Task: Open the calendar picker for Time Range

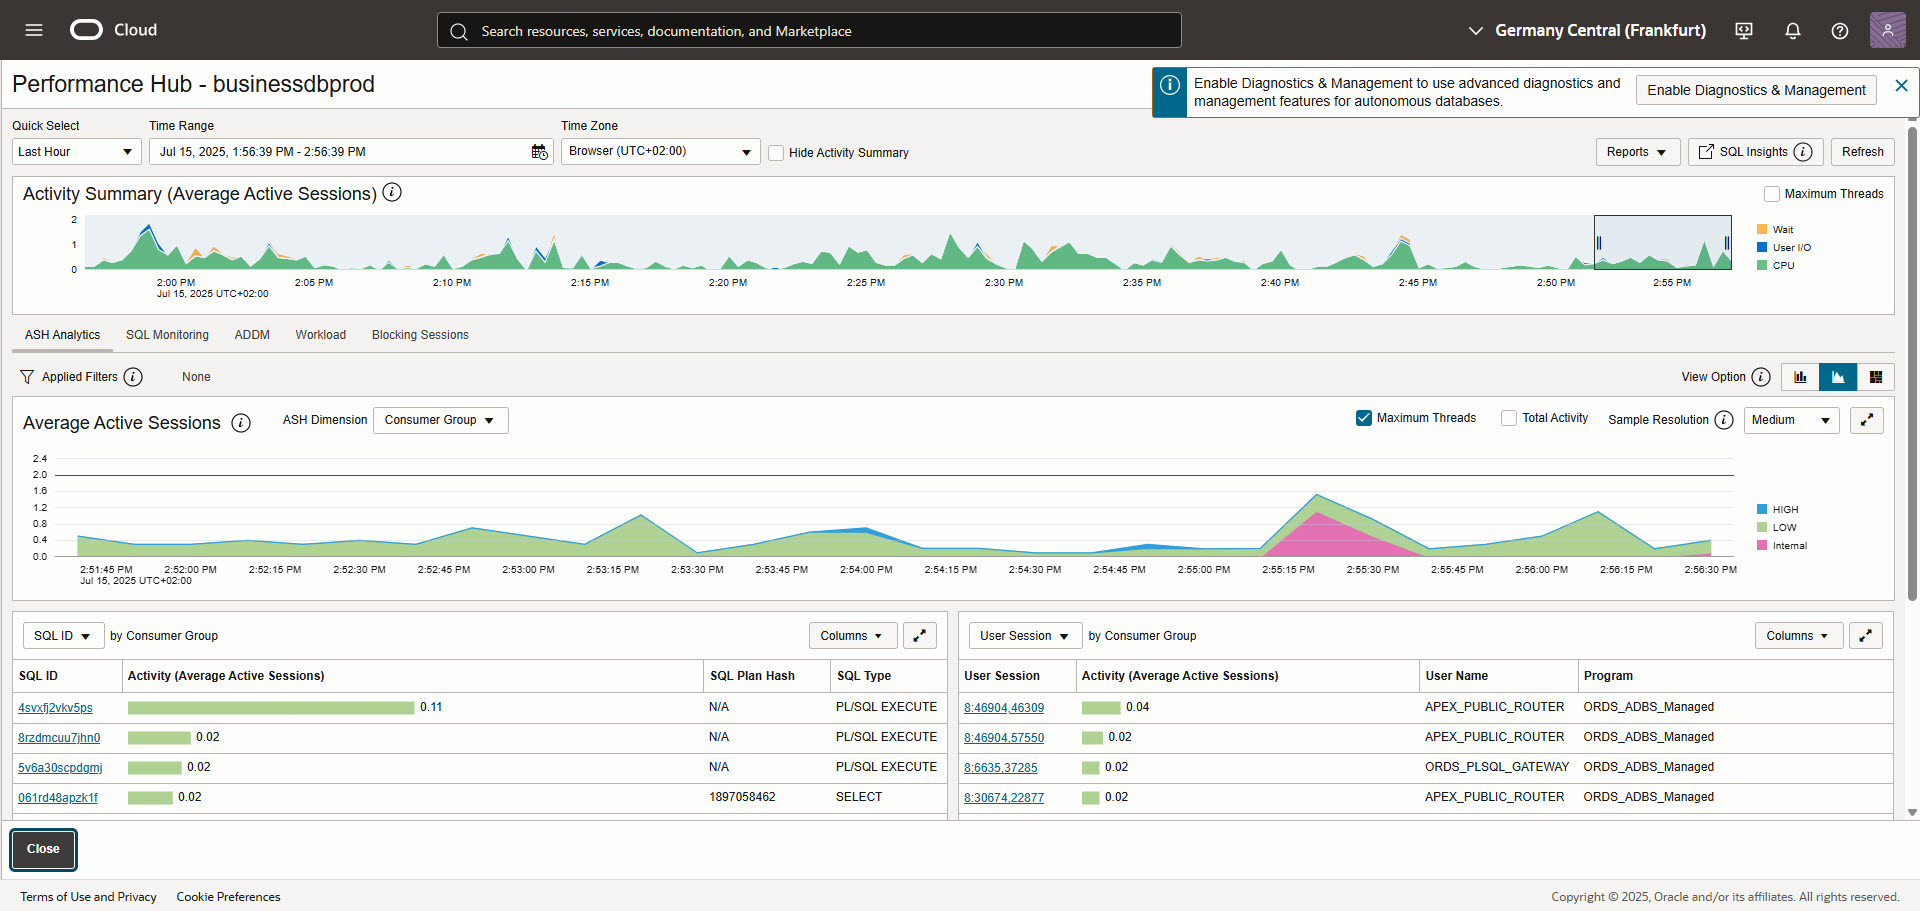Action: 539,152
